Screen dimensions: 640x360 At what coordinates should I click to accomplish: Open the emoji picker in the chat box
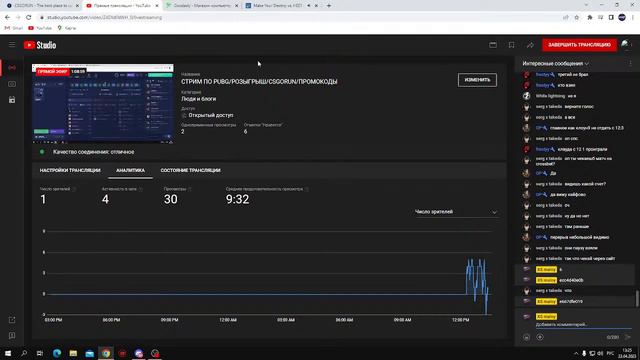[527, 337]
